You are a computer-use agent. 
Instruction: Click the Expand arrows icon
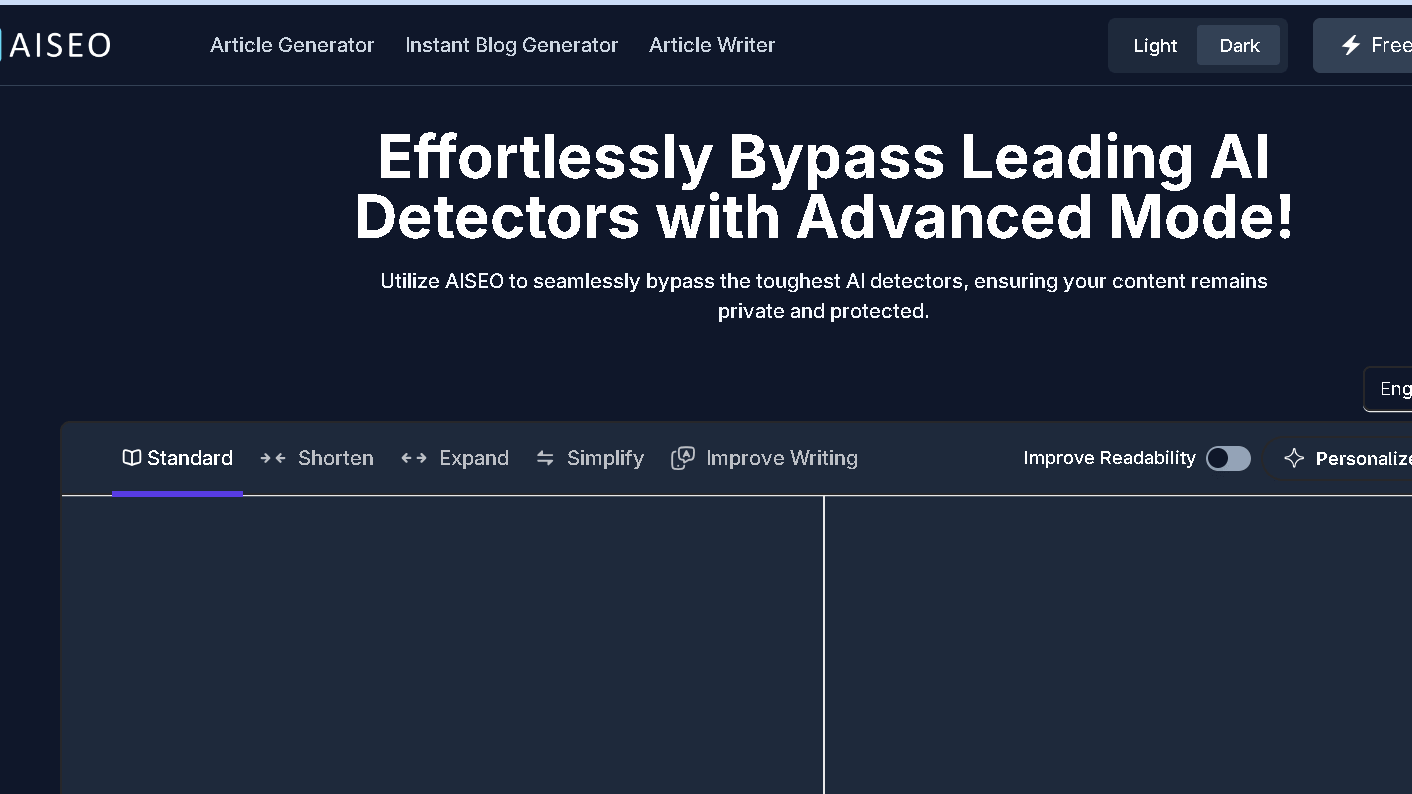[x=414, y=458]
